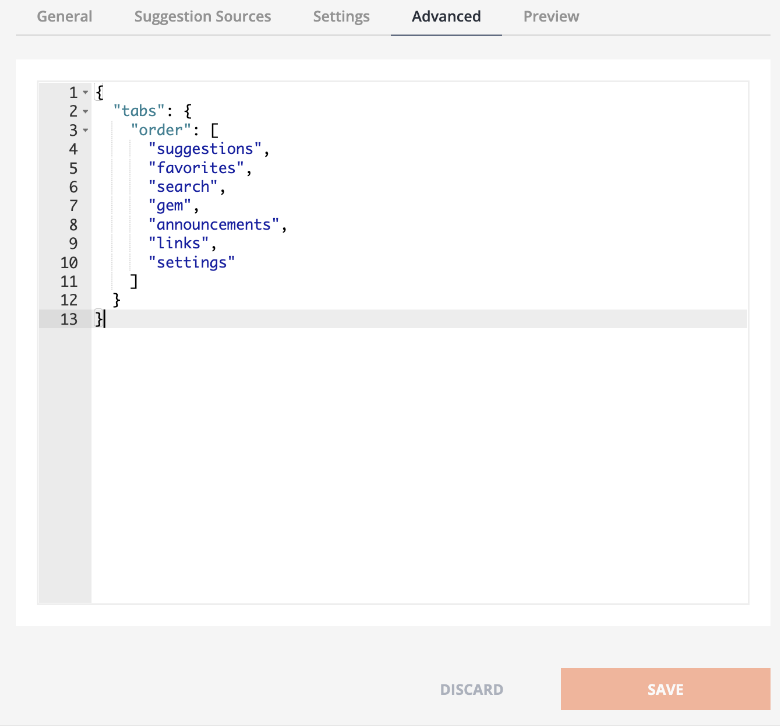
Task: Switch to the General tab
Action: (x=65, y=16)
